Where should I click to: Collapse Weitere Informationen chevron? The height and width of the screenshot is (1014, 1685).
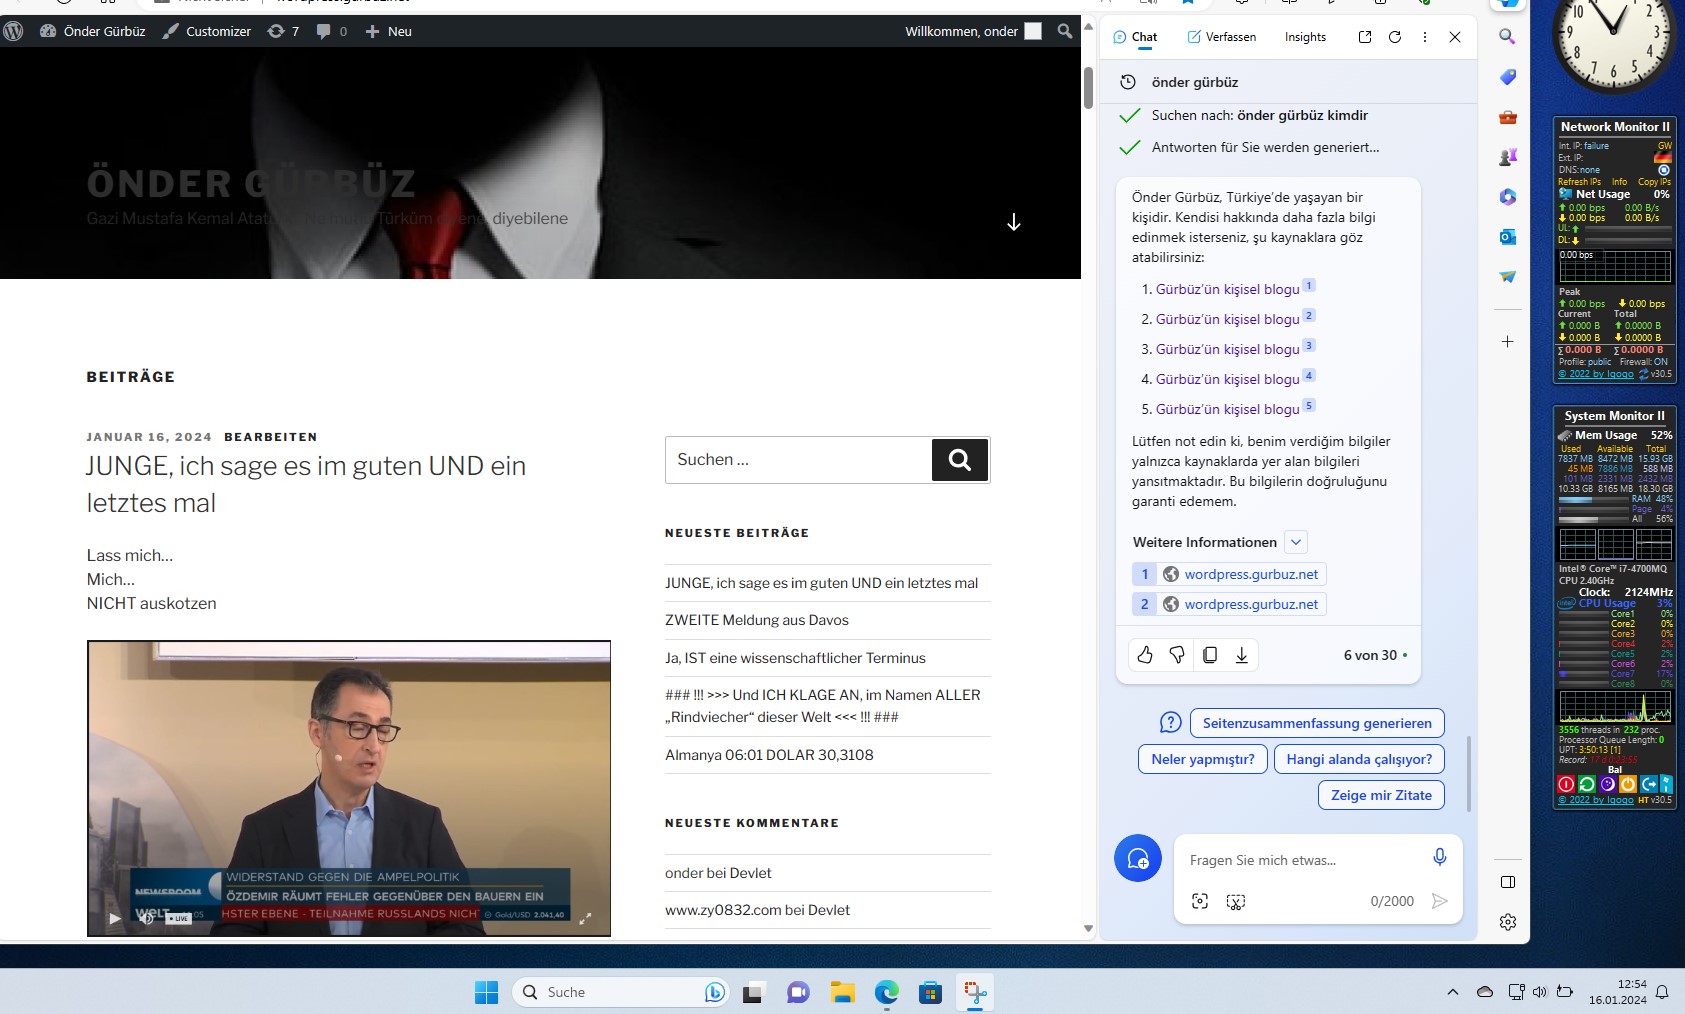click(x=1296, y=542)
